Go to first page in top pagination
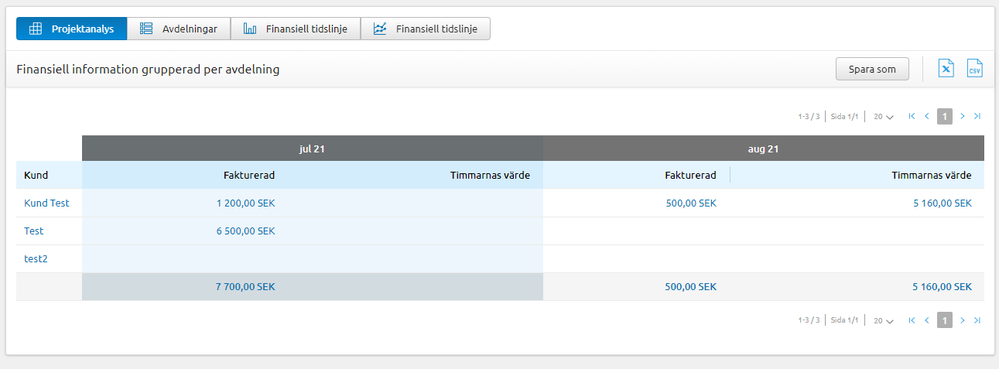This screenshot has height=369, width=999. 912,116
